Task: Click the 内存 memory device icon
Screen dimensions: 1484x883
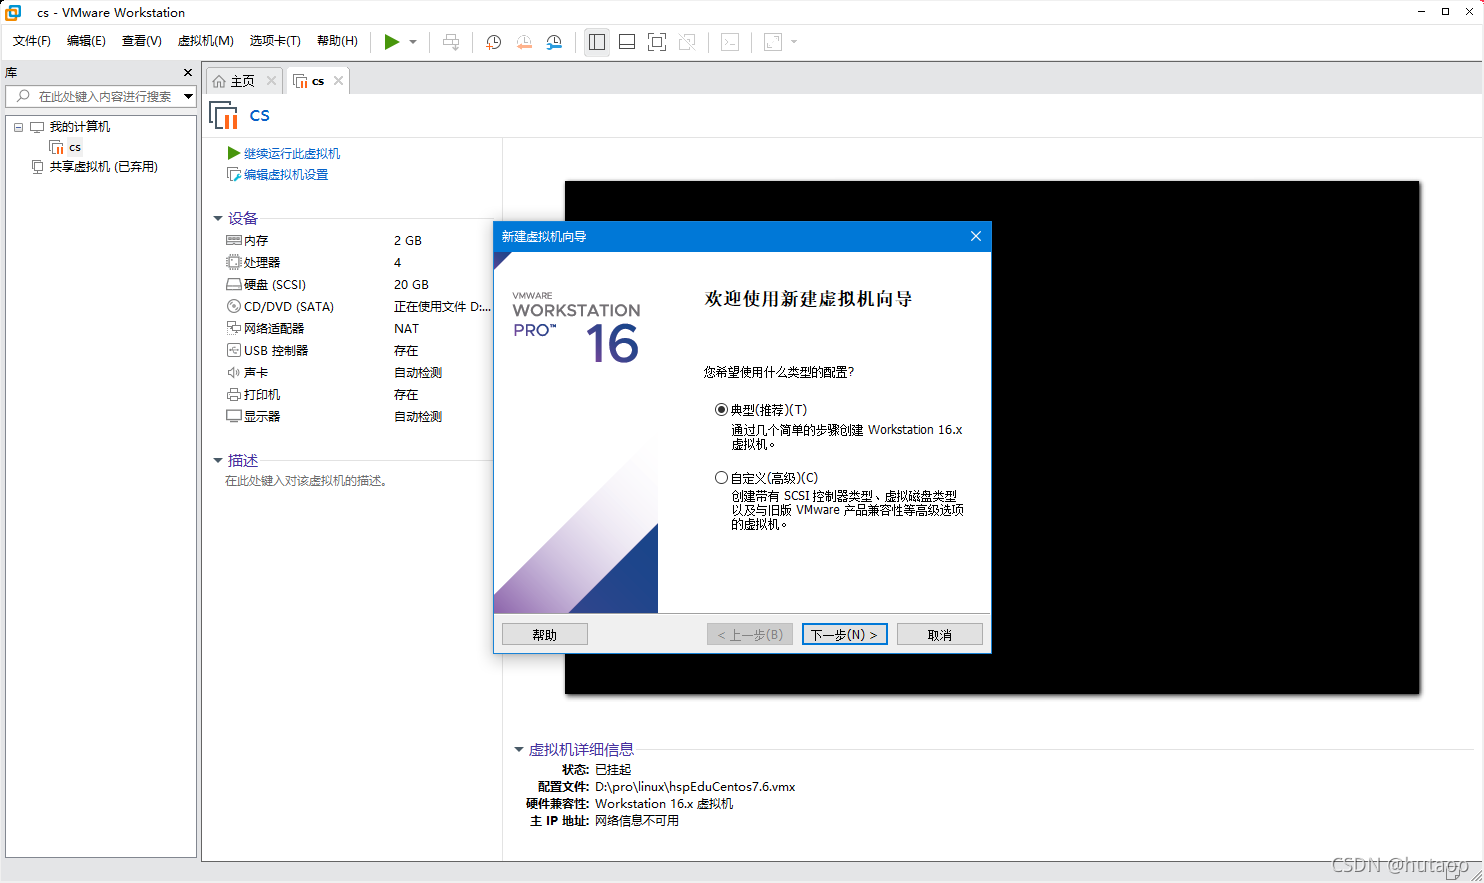Action: pyautogui.click(x=234, y=240)
